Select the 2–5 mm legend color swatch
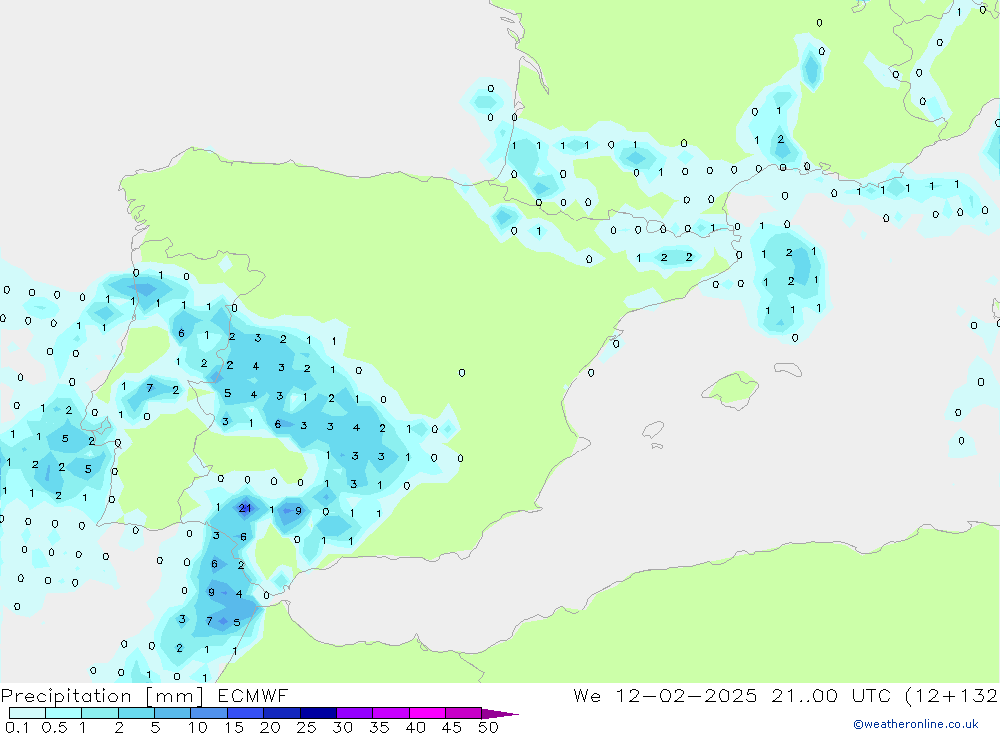This screenshot has height=733, width=1000. coord(136,713)
